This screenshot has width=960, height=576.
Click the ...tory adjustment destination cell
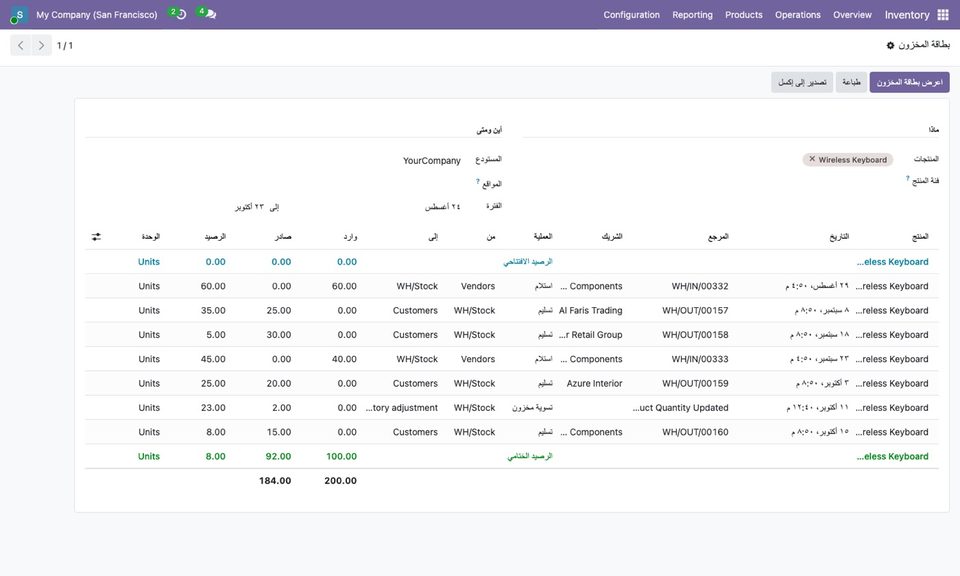tap(402, 408)
